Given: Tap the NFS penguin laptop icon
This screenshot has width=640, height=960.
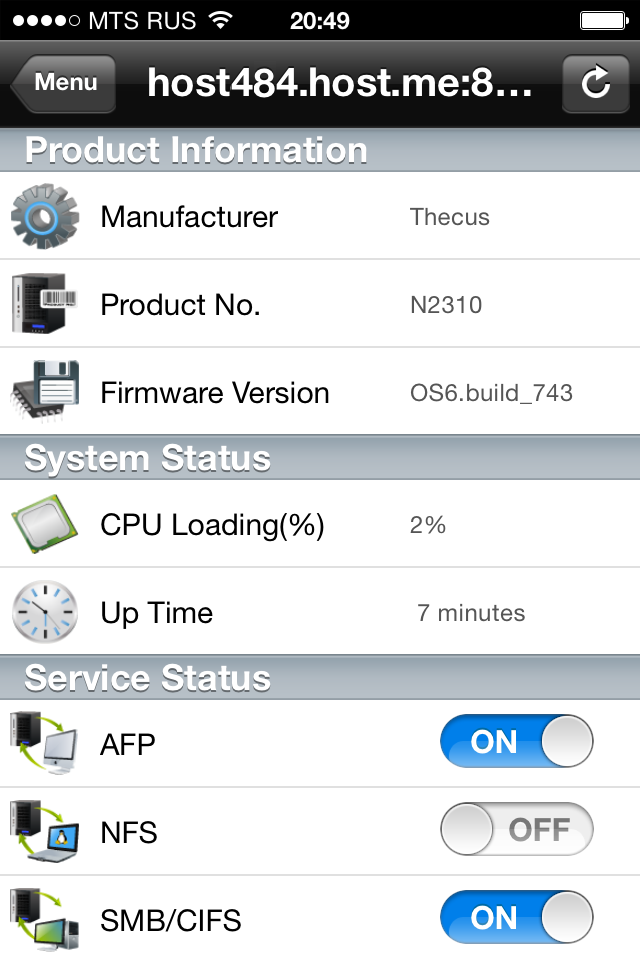Looking at the screenshot, I should tap(45, 831).
